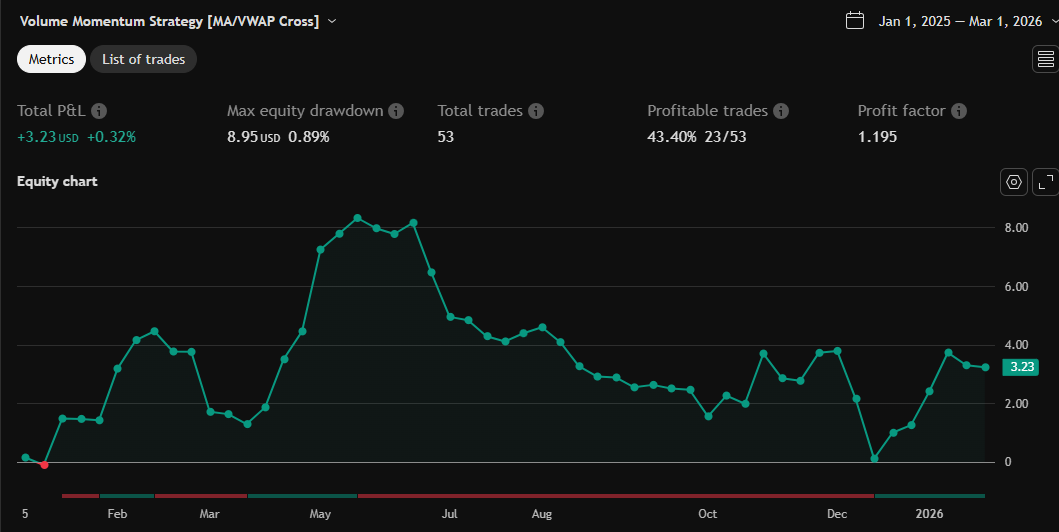Click info icon next to Max equity drawdown

click(x=396, y=111)
